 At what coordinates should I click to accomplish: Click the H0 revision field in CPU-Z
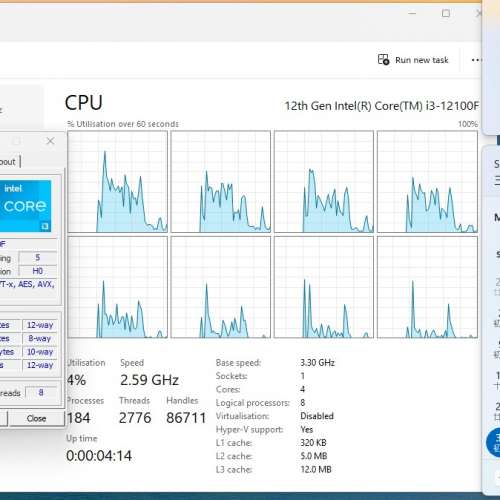click(x=38, y=271)
